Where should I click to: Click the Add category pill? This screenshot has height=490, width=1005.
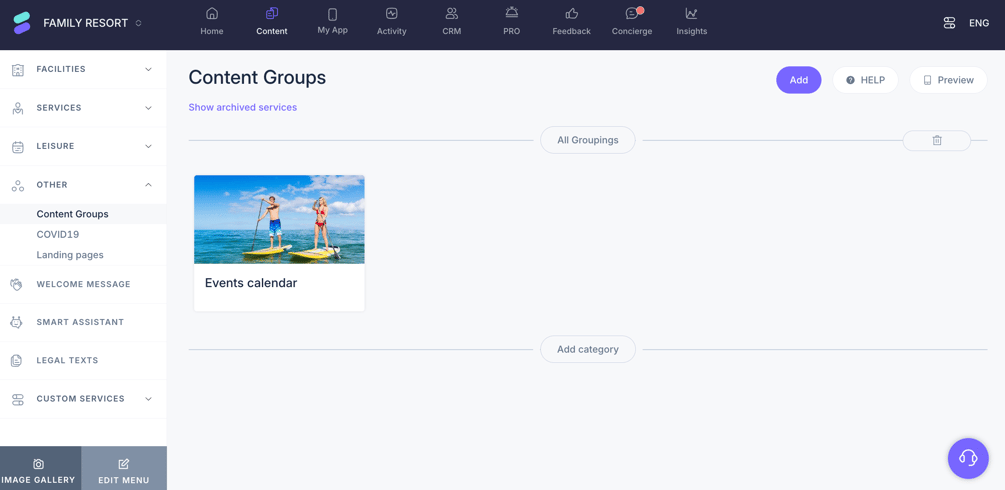(588, 350)
